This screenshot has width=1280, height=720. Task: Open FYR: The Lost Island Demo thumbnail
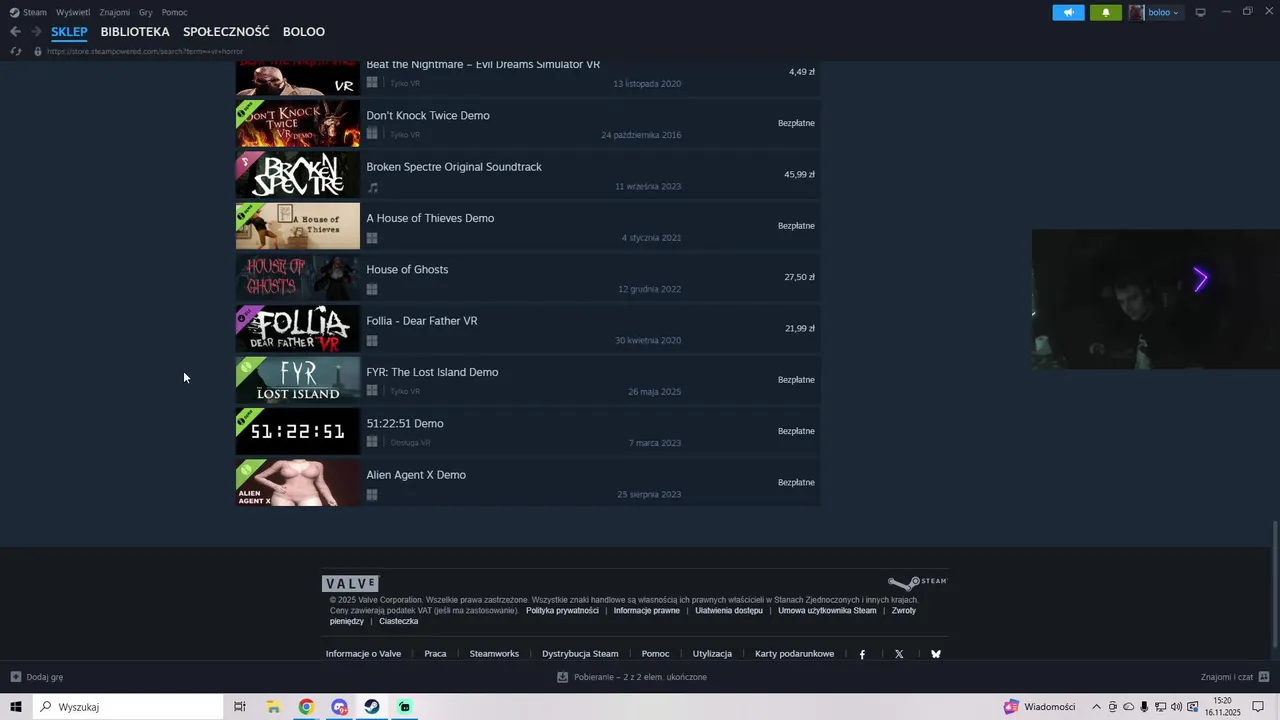(x=297, y=380)
